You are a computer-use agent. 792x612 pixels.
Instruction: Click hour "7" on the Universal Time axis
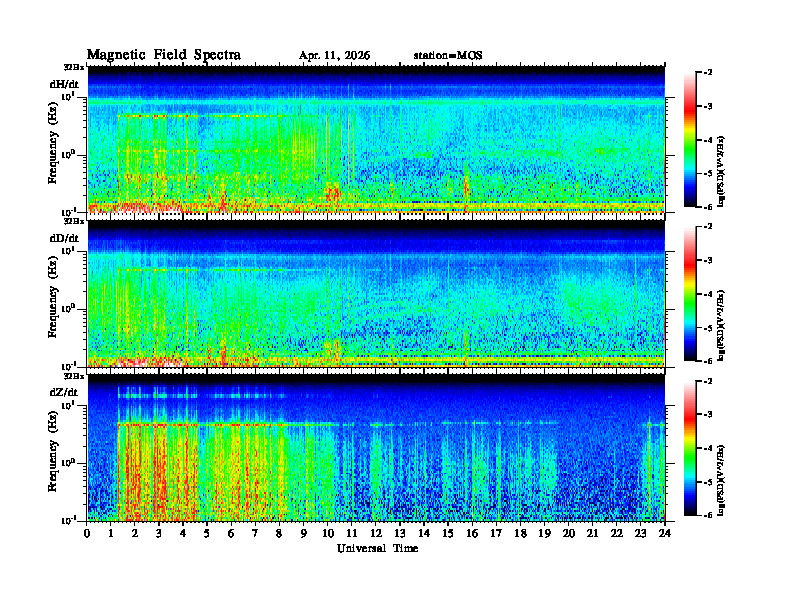[x=255, y=534]
